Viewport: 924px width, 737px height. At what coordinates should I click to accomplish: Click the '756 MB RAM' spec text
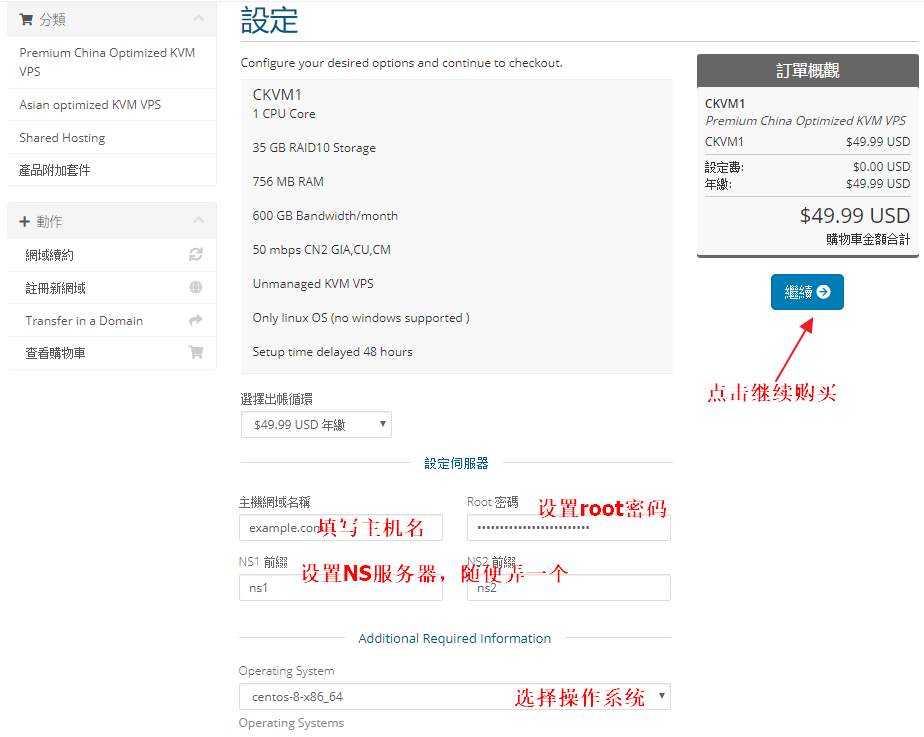288,182
